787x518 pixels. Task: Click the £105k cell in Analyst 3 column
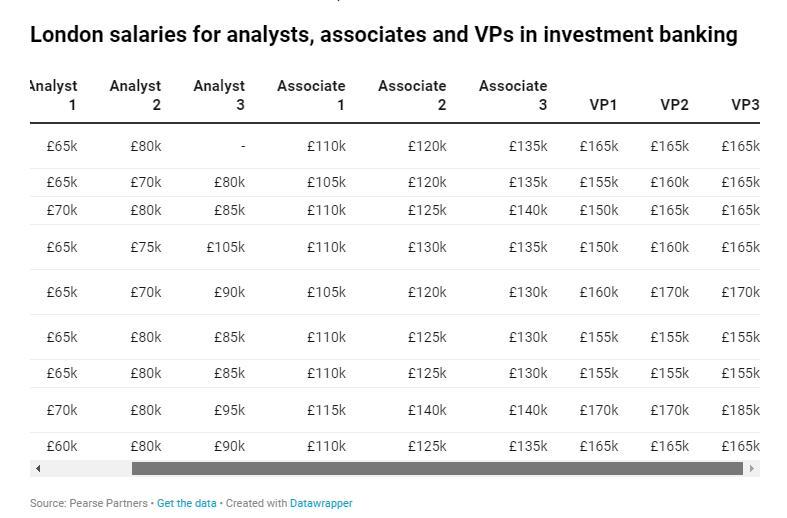point(226,247)
